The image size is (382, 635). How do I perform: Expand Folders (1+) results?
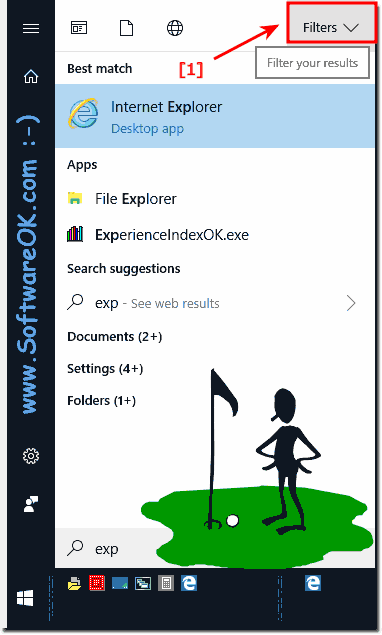[101, 401]
